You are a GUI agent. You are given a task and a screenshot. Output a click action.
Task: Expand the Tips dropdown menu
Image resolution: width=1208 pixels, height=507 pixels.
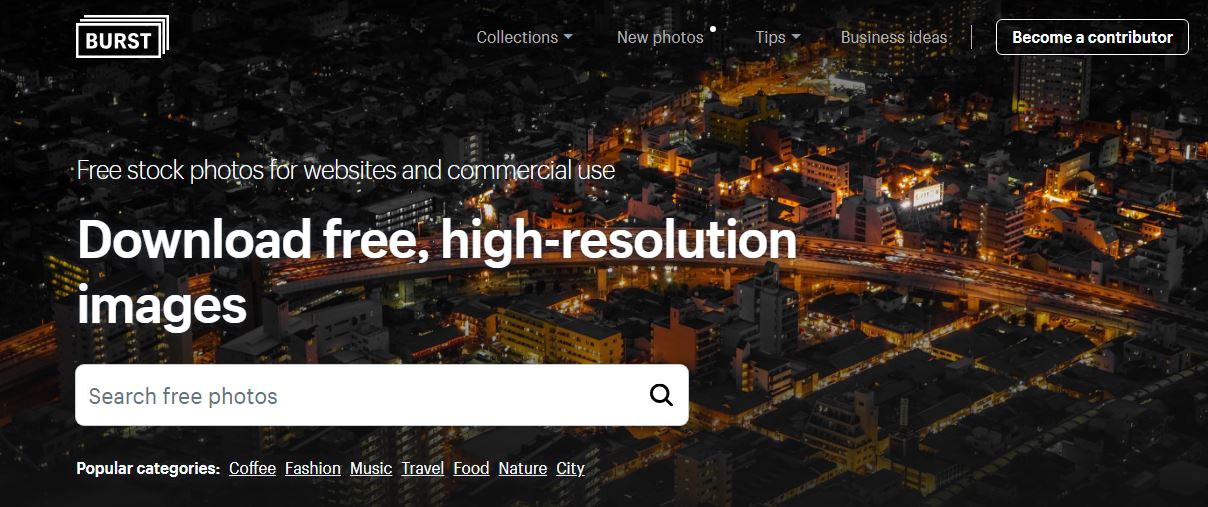pos(778,37)
